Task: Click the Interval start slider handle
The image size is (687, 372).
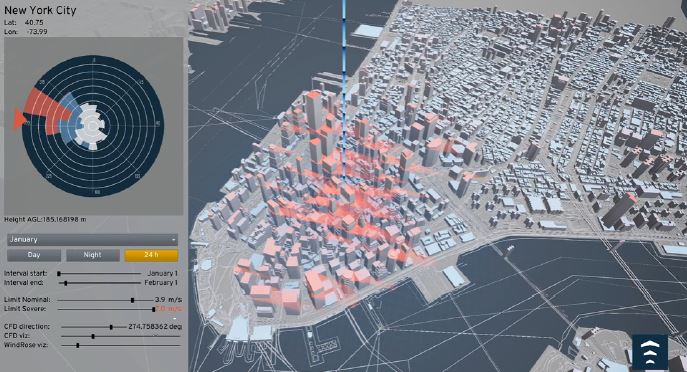Action: click(x=59, y=274)
